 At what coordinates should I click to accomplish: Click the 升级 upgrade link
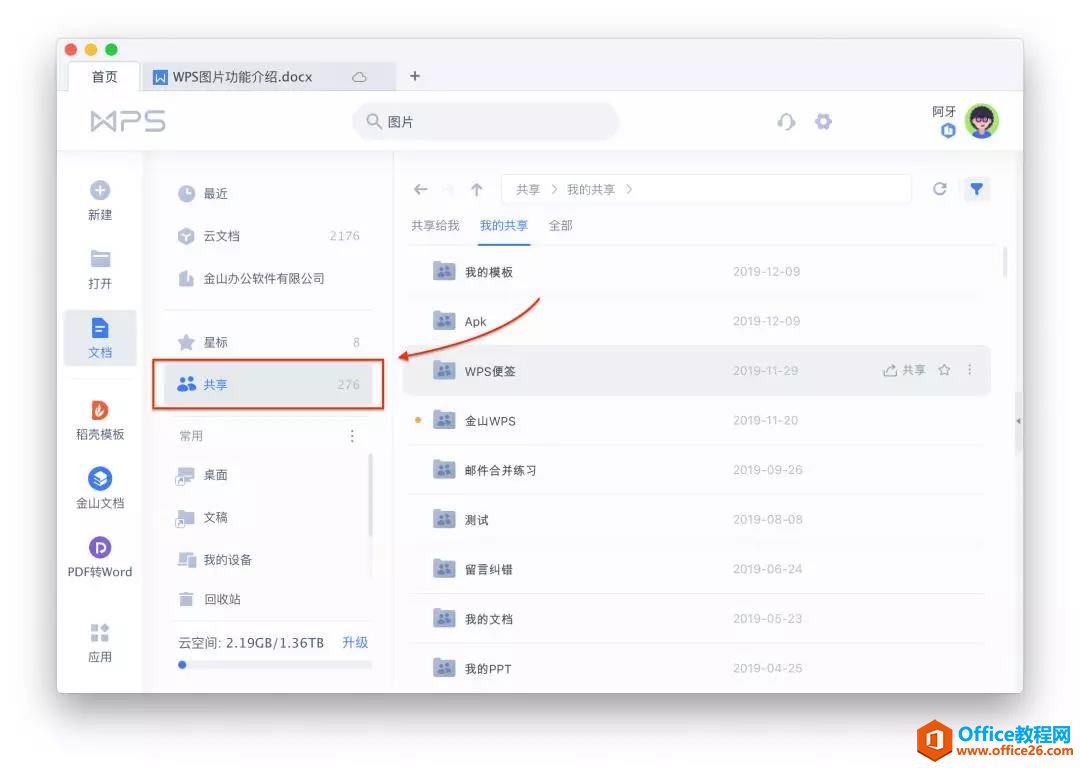coord(355,642)
